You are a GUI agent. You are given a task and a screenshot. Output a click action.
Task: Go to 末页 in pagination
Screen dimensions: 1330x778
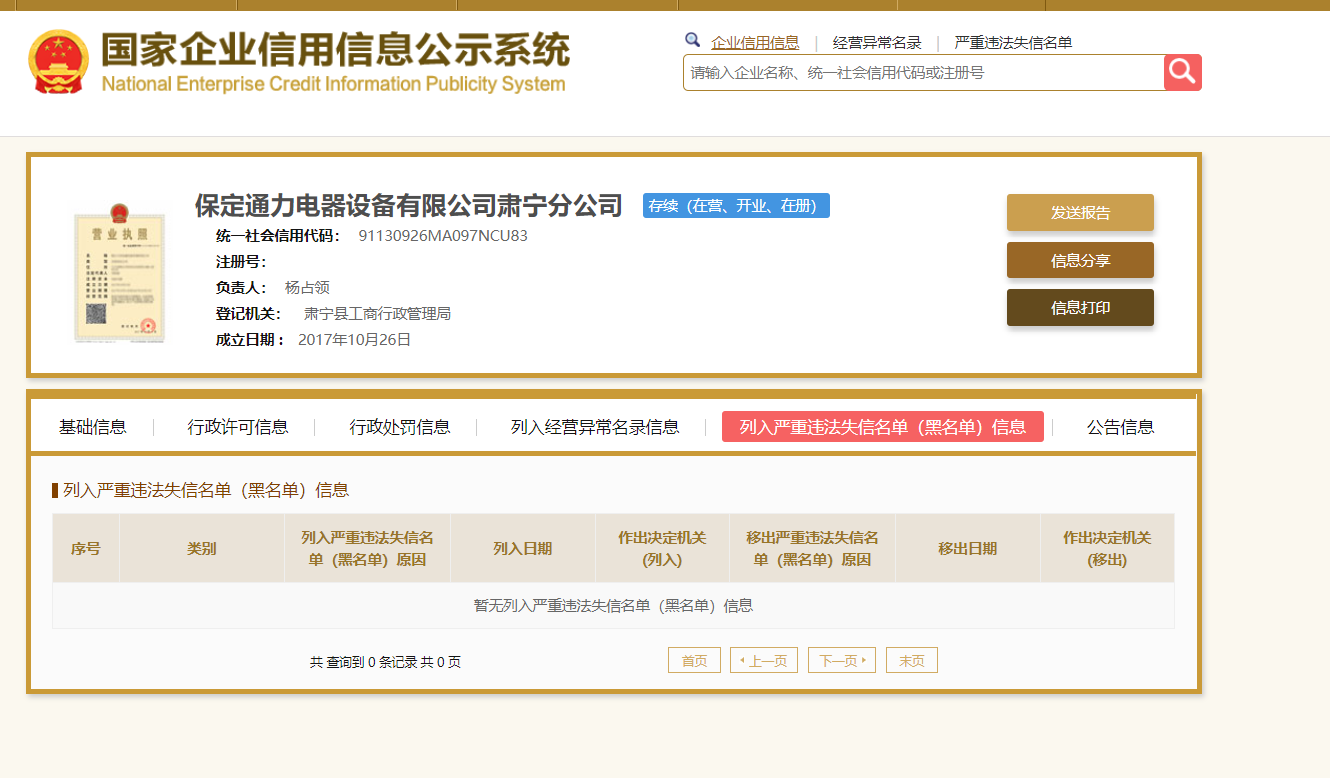click(912, 661)
